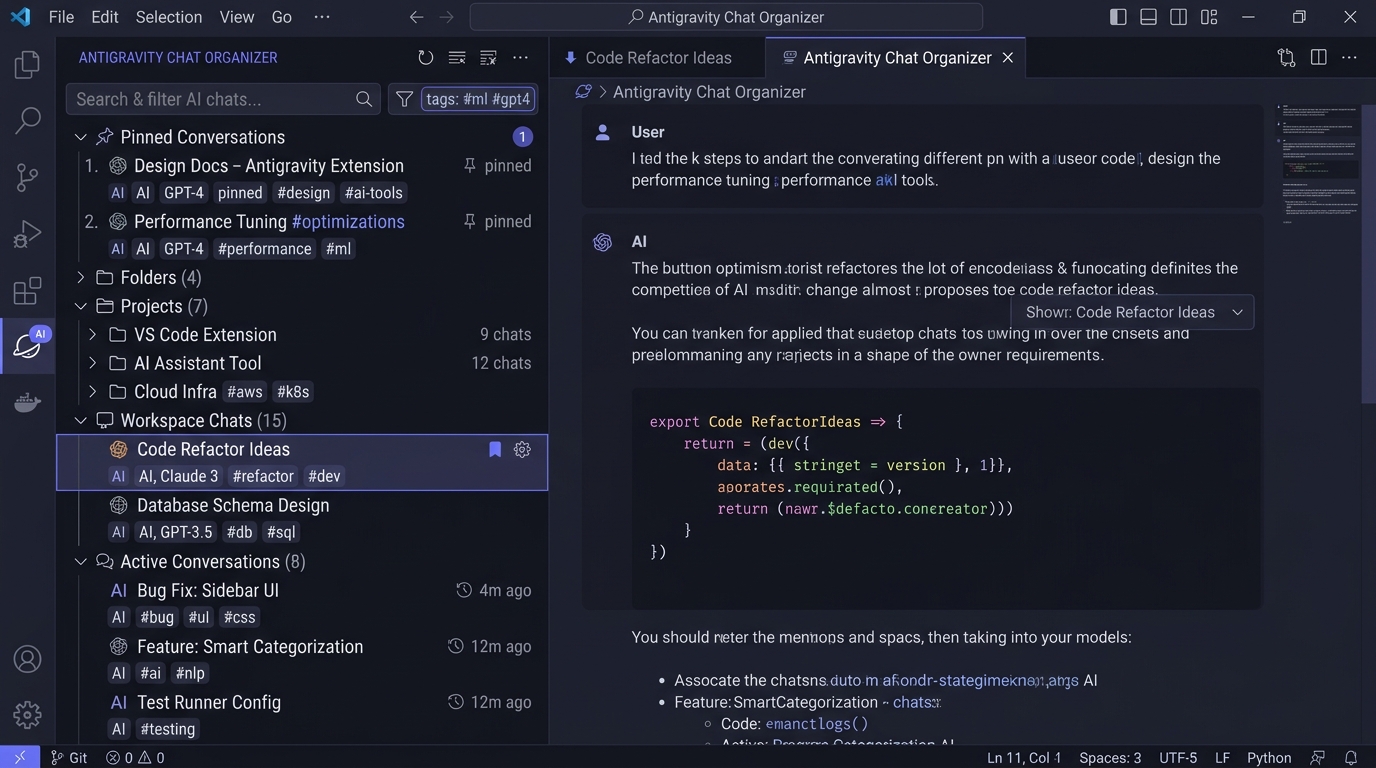1376x768 pixels.
Task: Open the File menu
Action: pos(61,17)
